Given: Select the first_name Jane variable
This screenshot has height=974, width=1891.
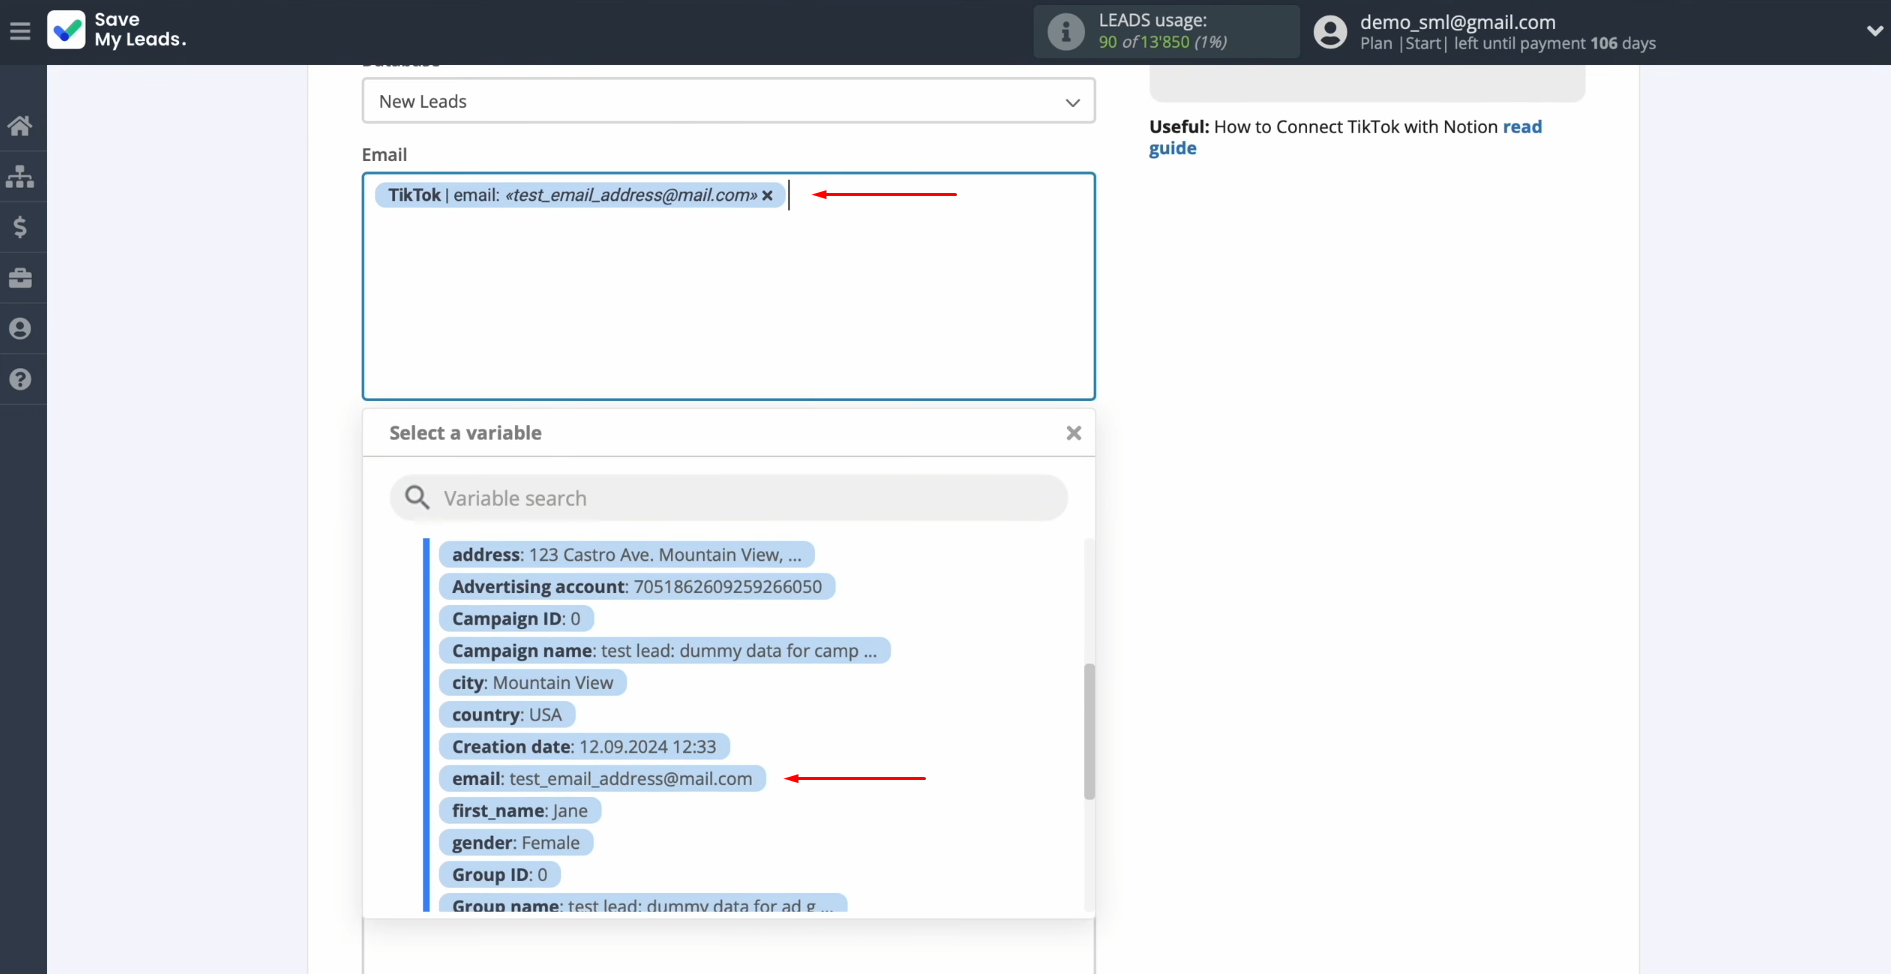Looking at the screenshot, I should pos(520,811).
